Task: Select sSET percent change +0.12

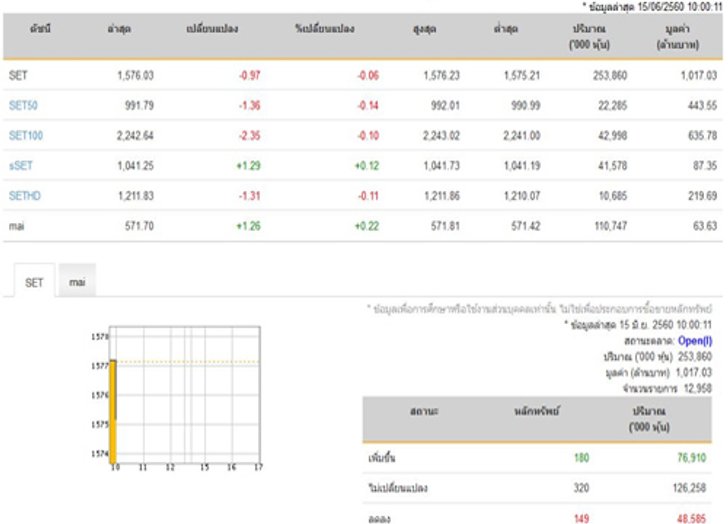Action: pyautogui.click(x=367, y=166)
